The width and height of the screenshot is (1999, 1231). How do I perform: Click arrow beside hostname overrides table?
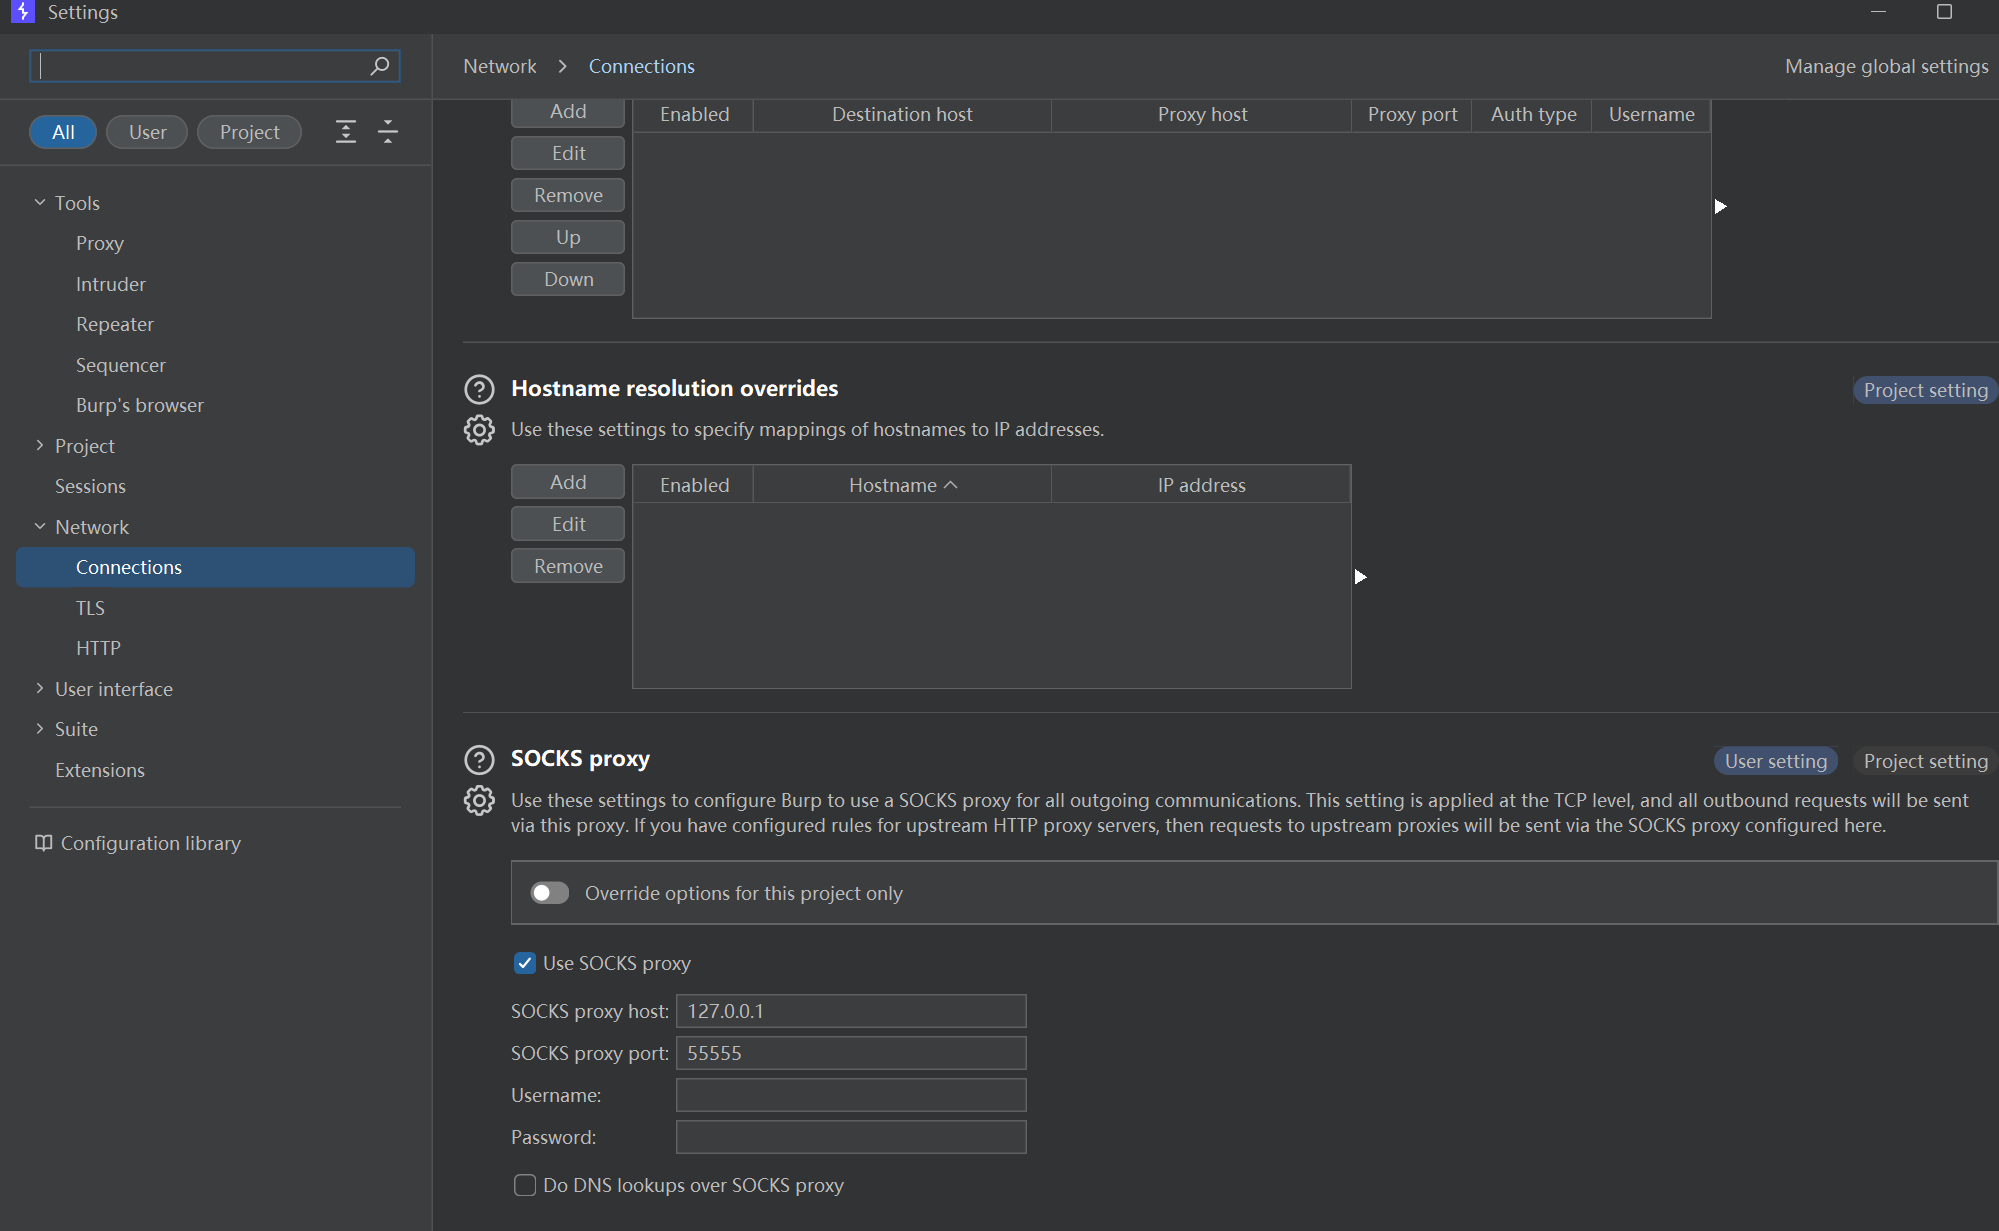coord(1360,577)
